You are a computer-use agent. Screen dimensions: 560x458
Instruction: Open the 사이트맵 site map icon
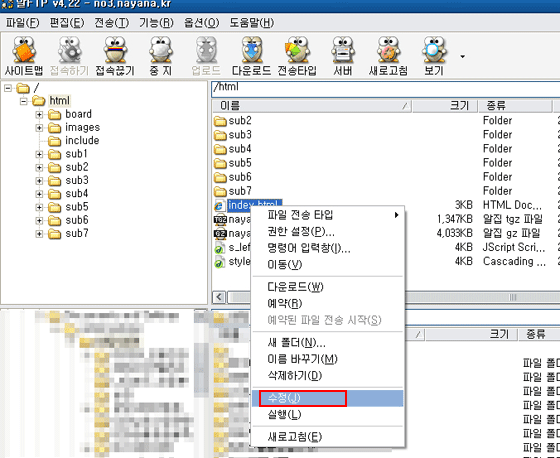pyautogui.click(x=24, y=56)
